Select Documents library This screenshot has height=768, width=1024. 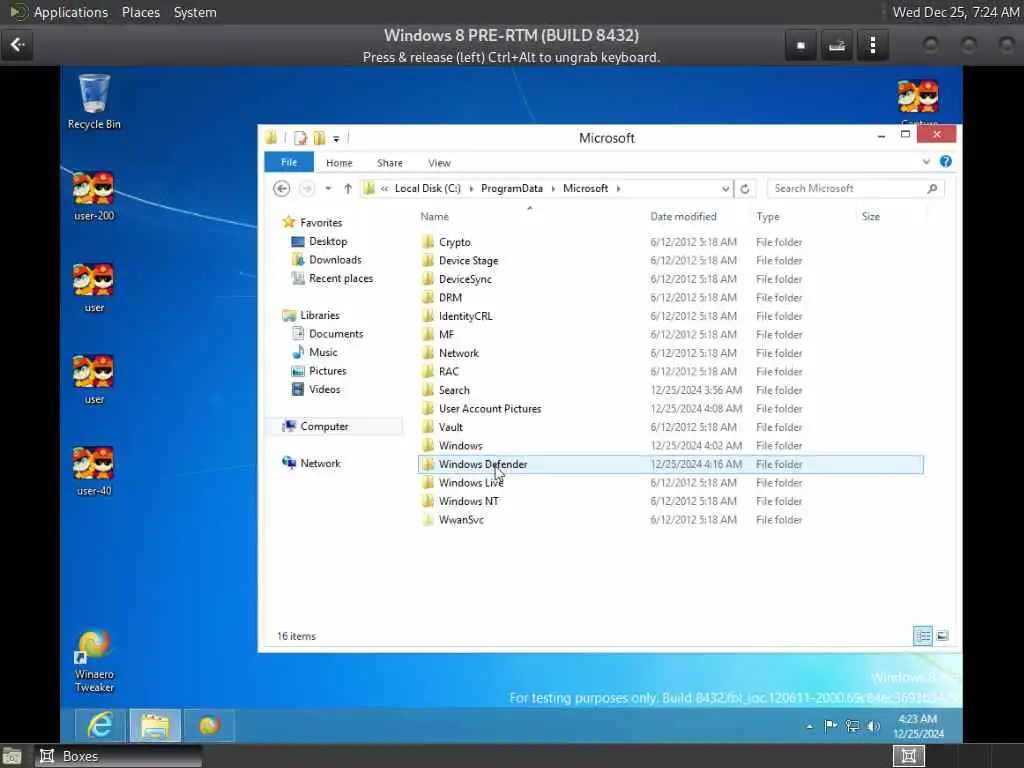(x=336, y=334)
